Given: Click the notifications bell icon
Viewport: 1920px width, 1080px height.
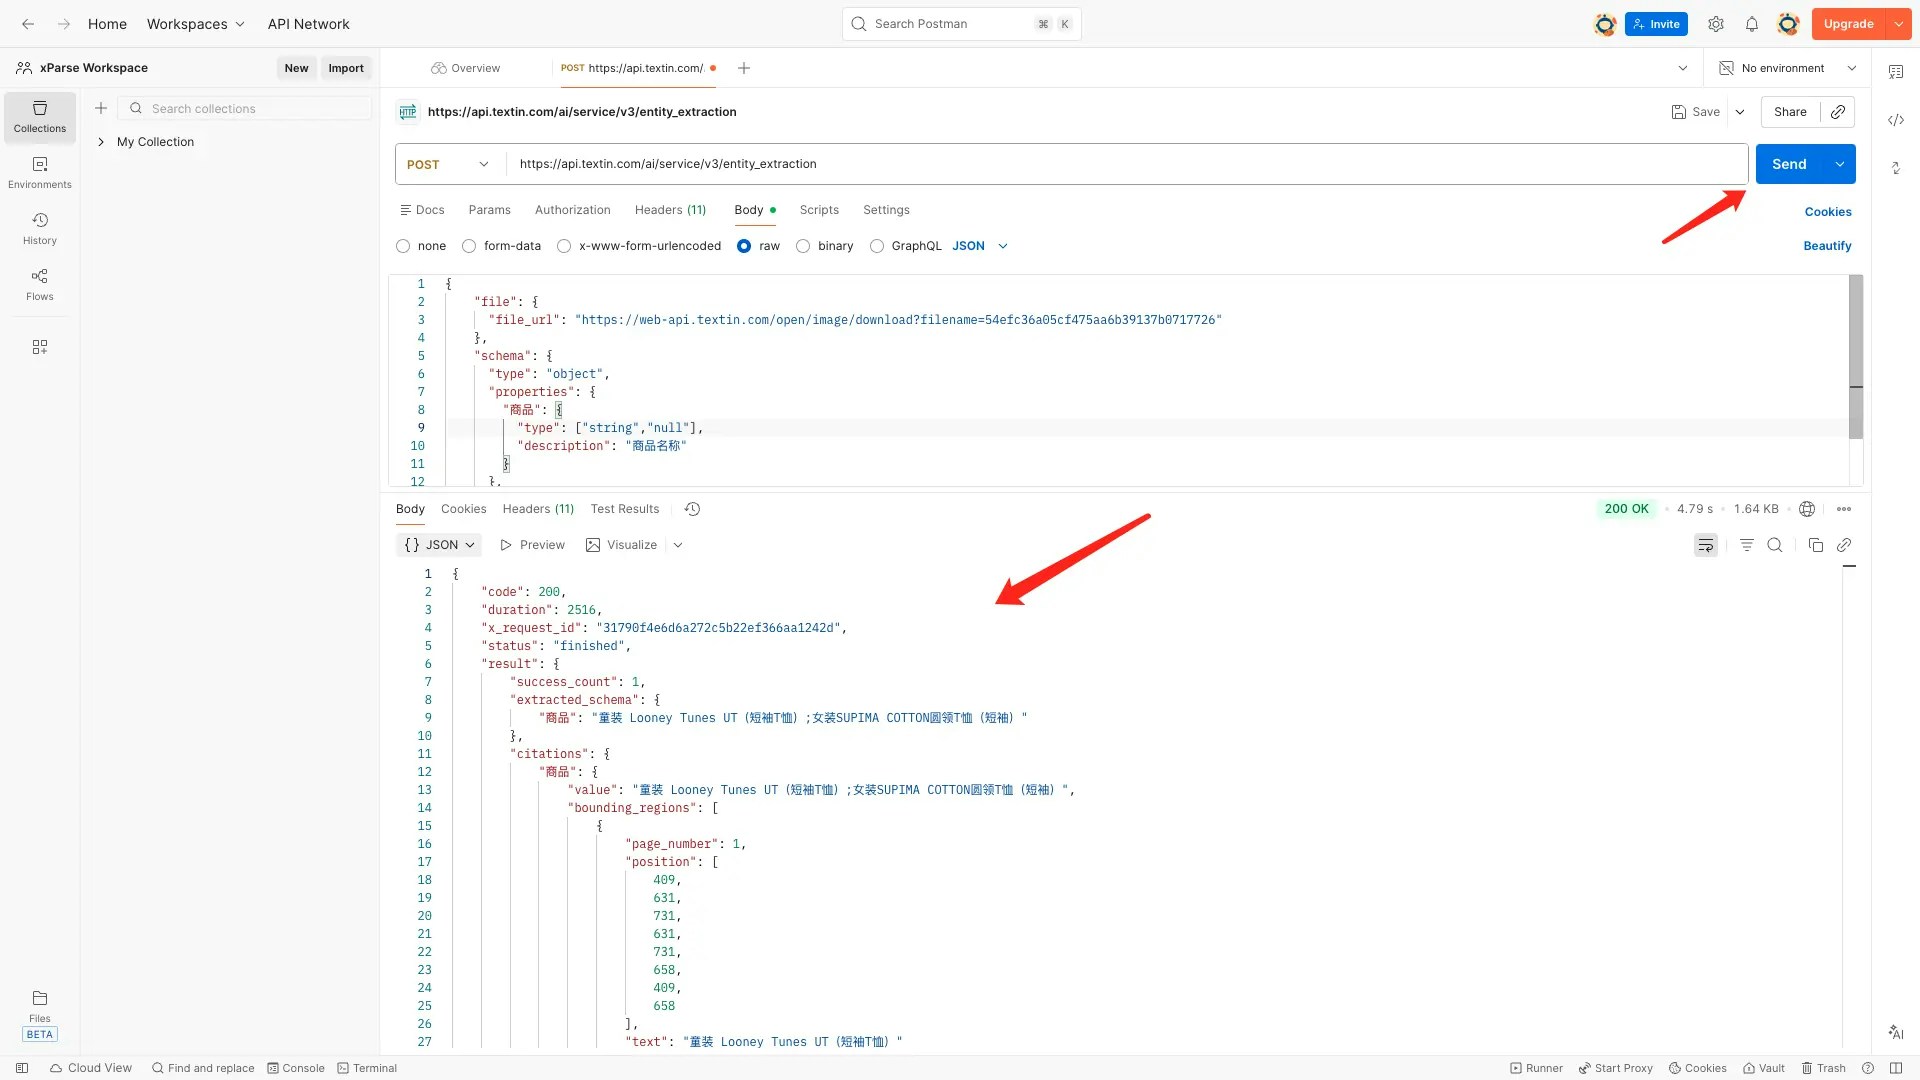Looking at the screenshot, I should click(x=1751, y=24).
